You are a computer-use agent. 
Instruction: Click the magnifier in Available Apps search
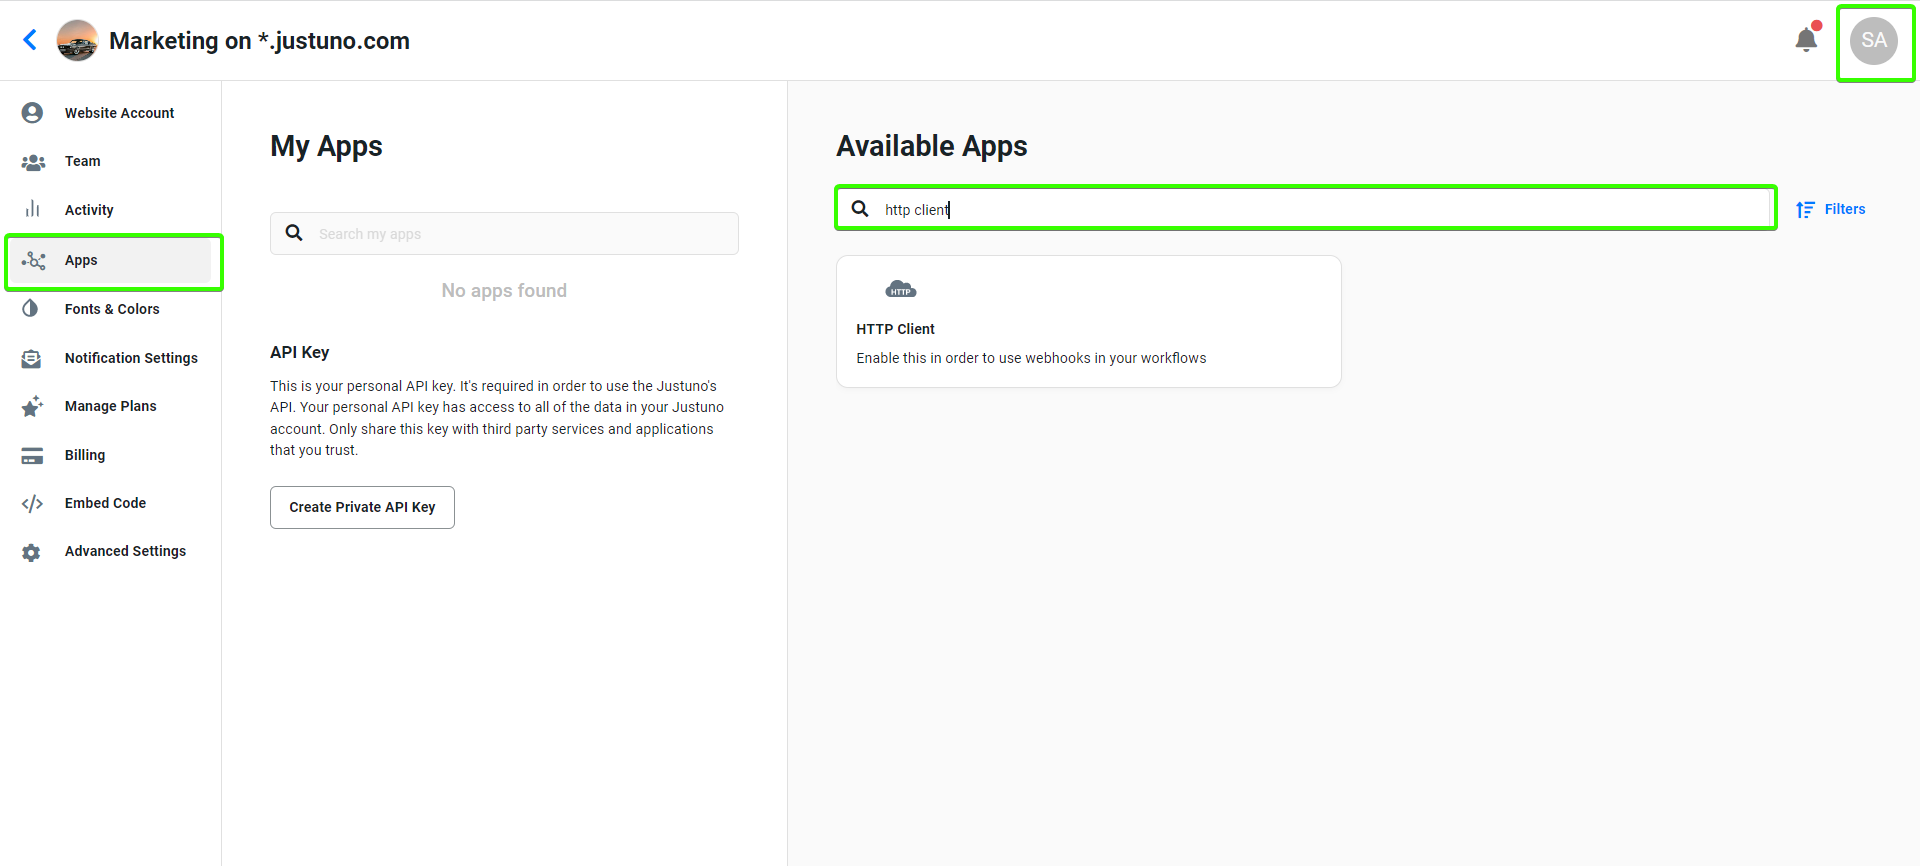click(x=860, y=209)
